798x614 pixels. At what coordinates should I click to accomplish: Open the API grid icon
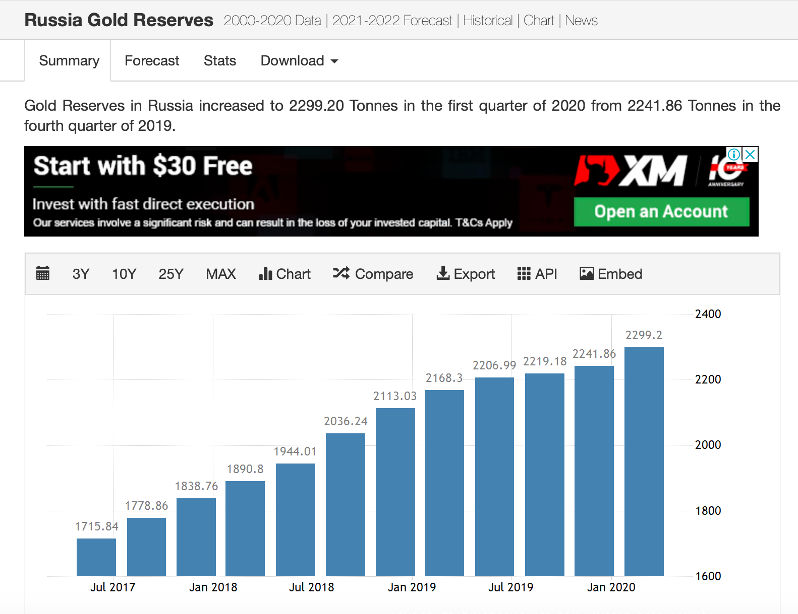coord(524,274)
